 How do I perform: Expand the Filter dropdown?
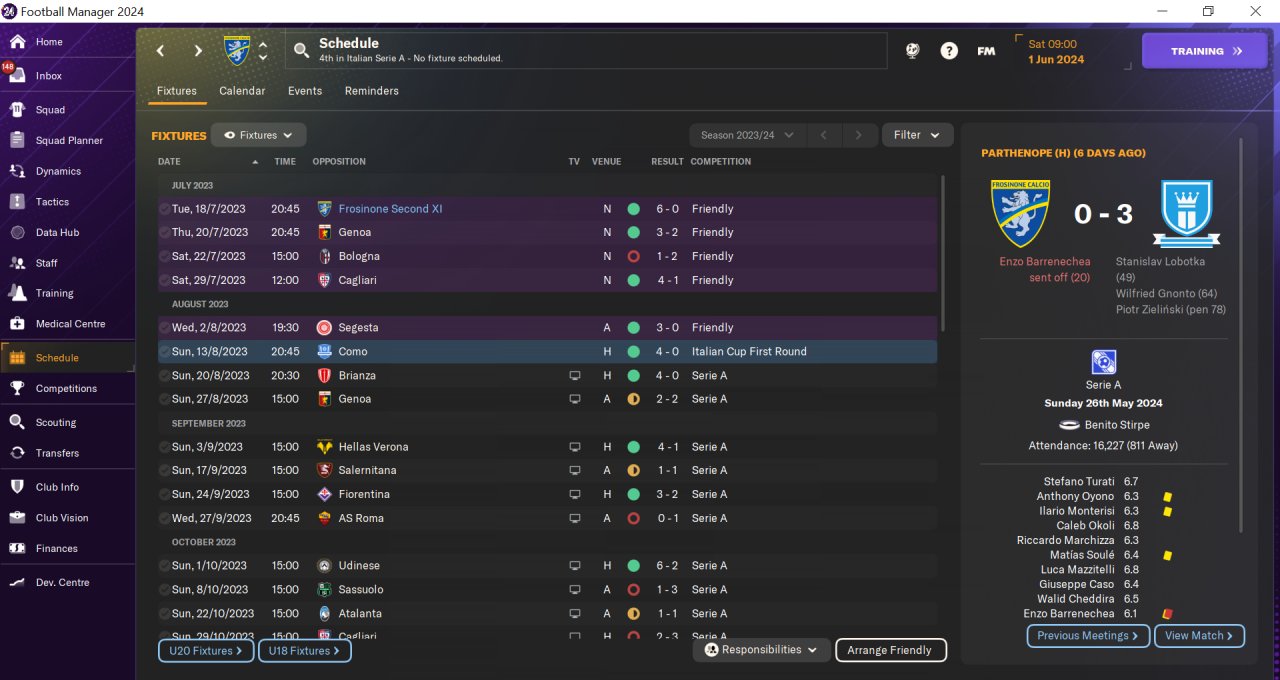(917, 135)
